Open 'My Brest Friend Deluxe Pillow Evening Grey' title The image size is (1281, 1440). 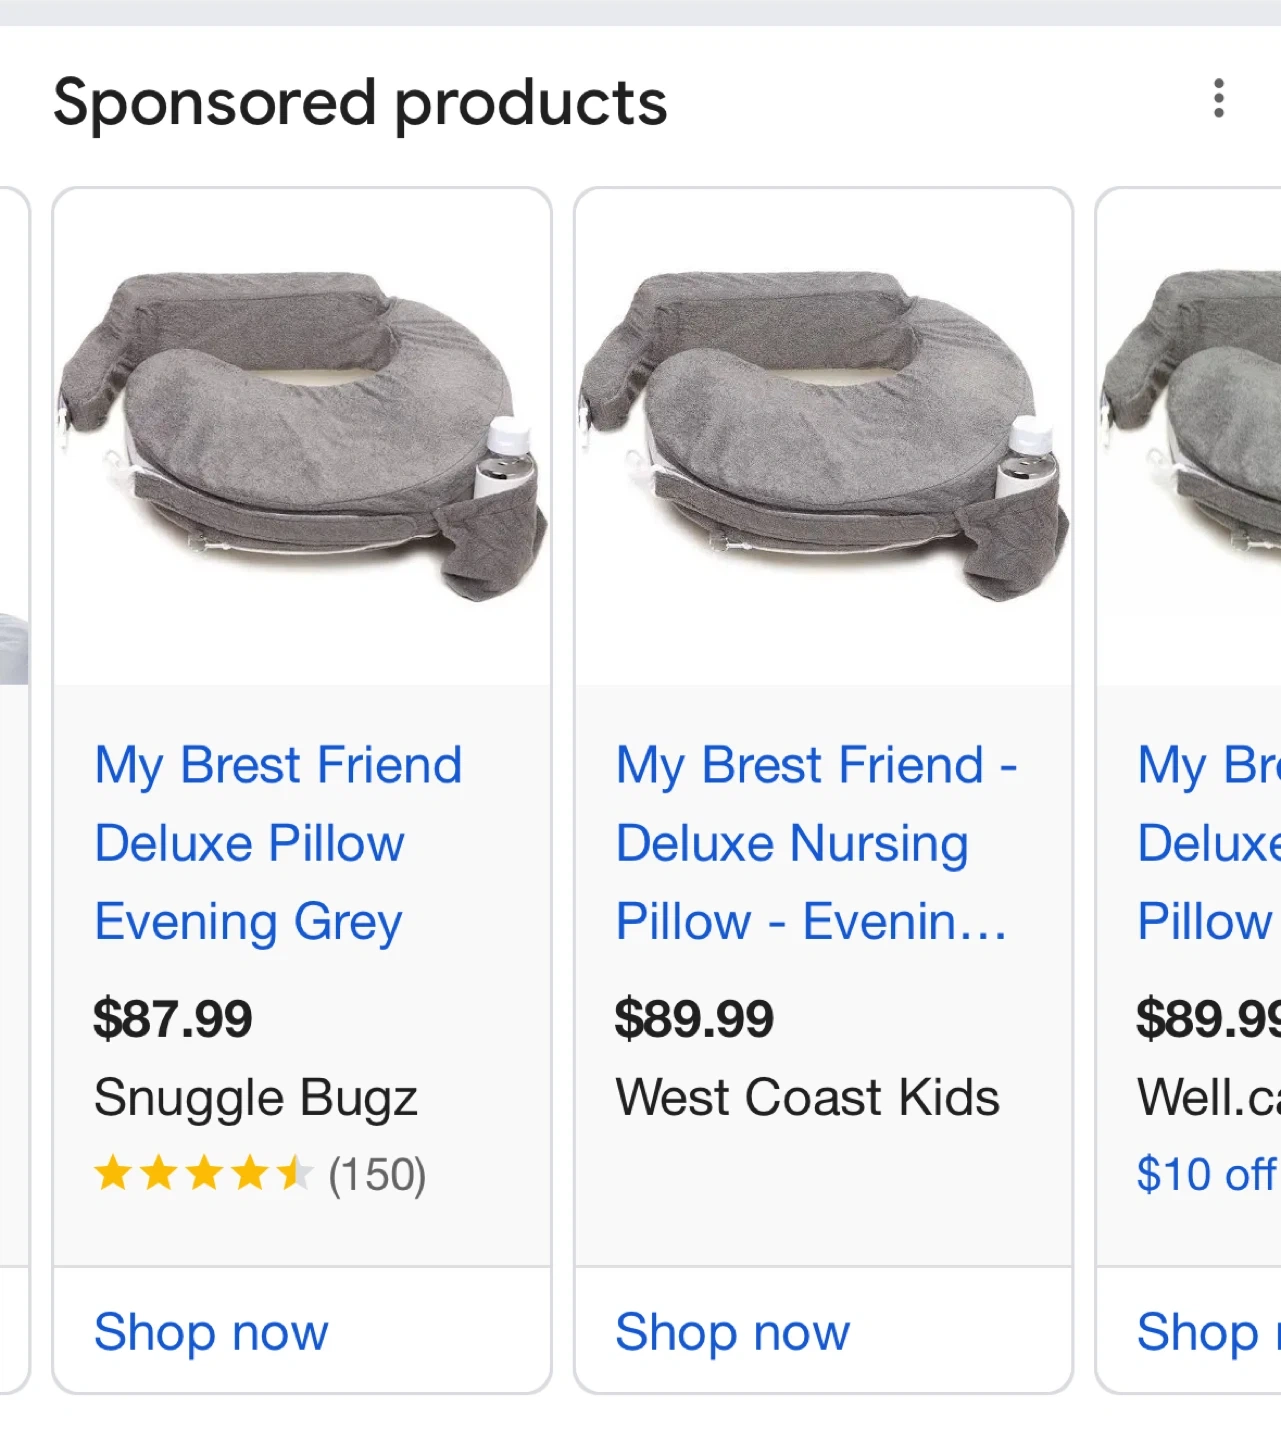point(278,843)
